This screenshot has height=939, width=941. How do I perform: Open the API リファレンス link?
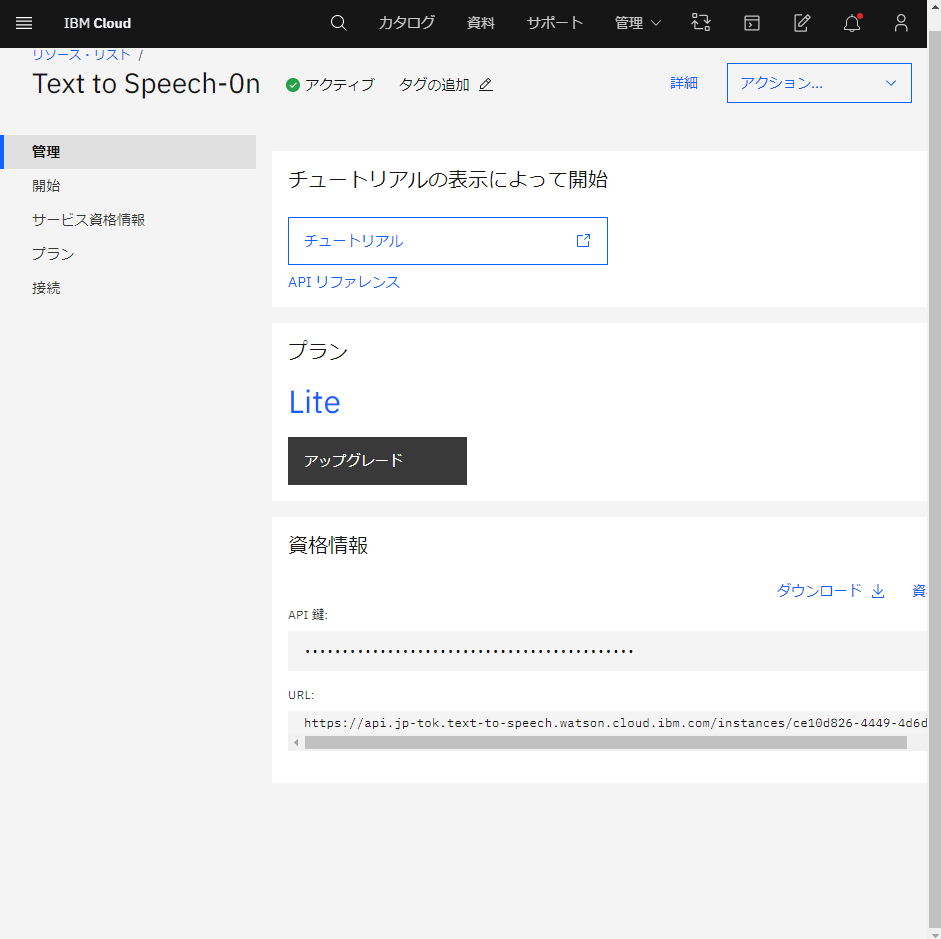point(344,282)
